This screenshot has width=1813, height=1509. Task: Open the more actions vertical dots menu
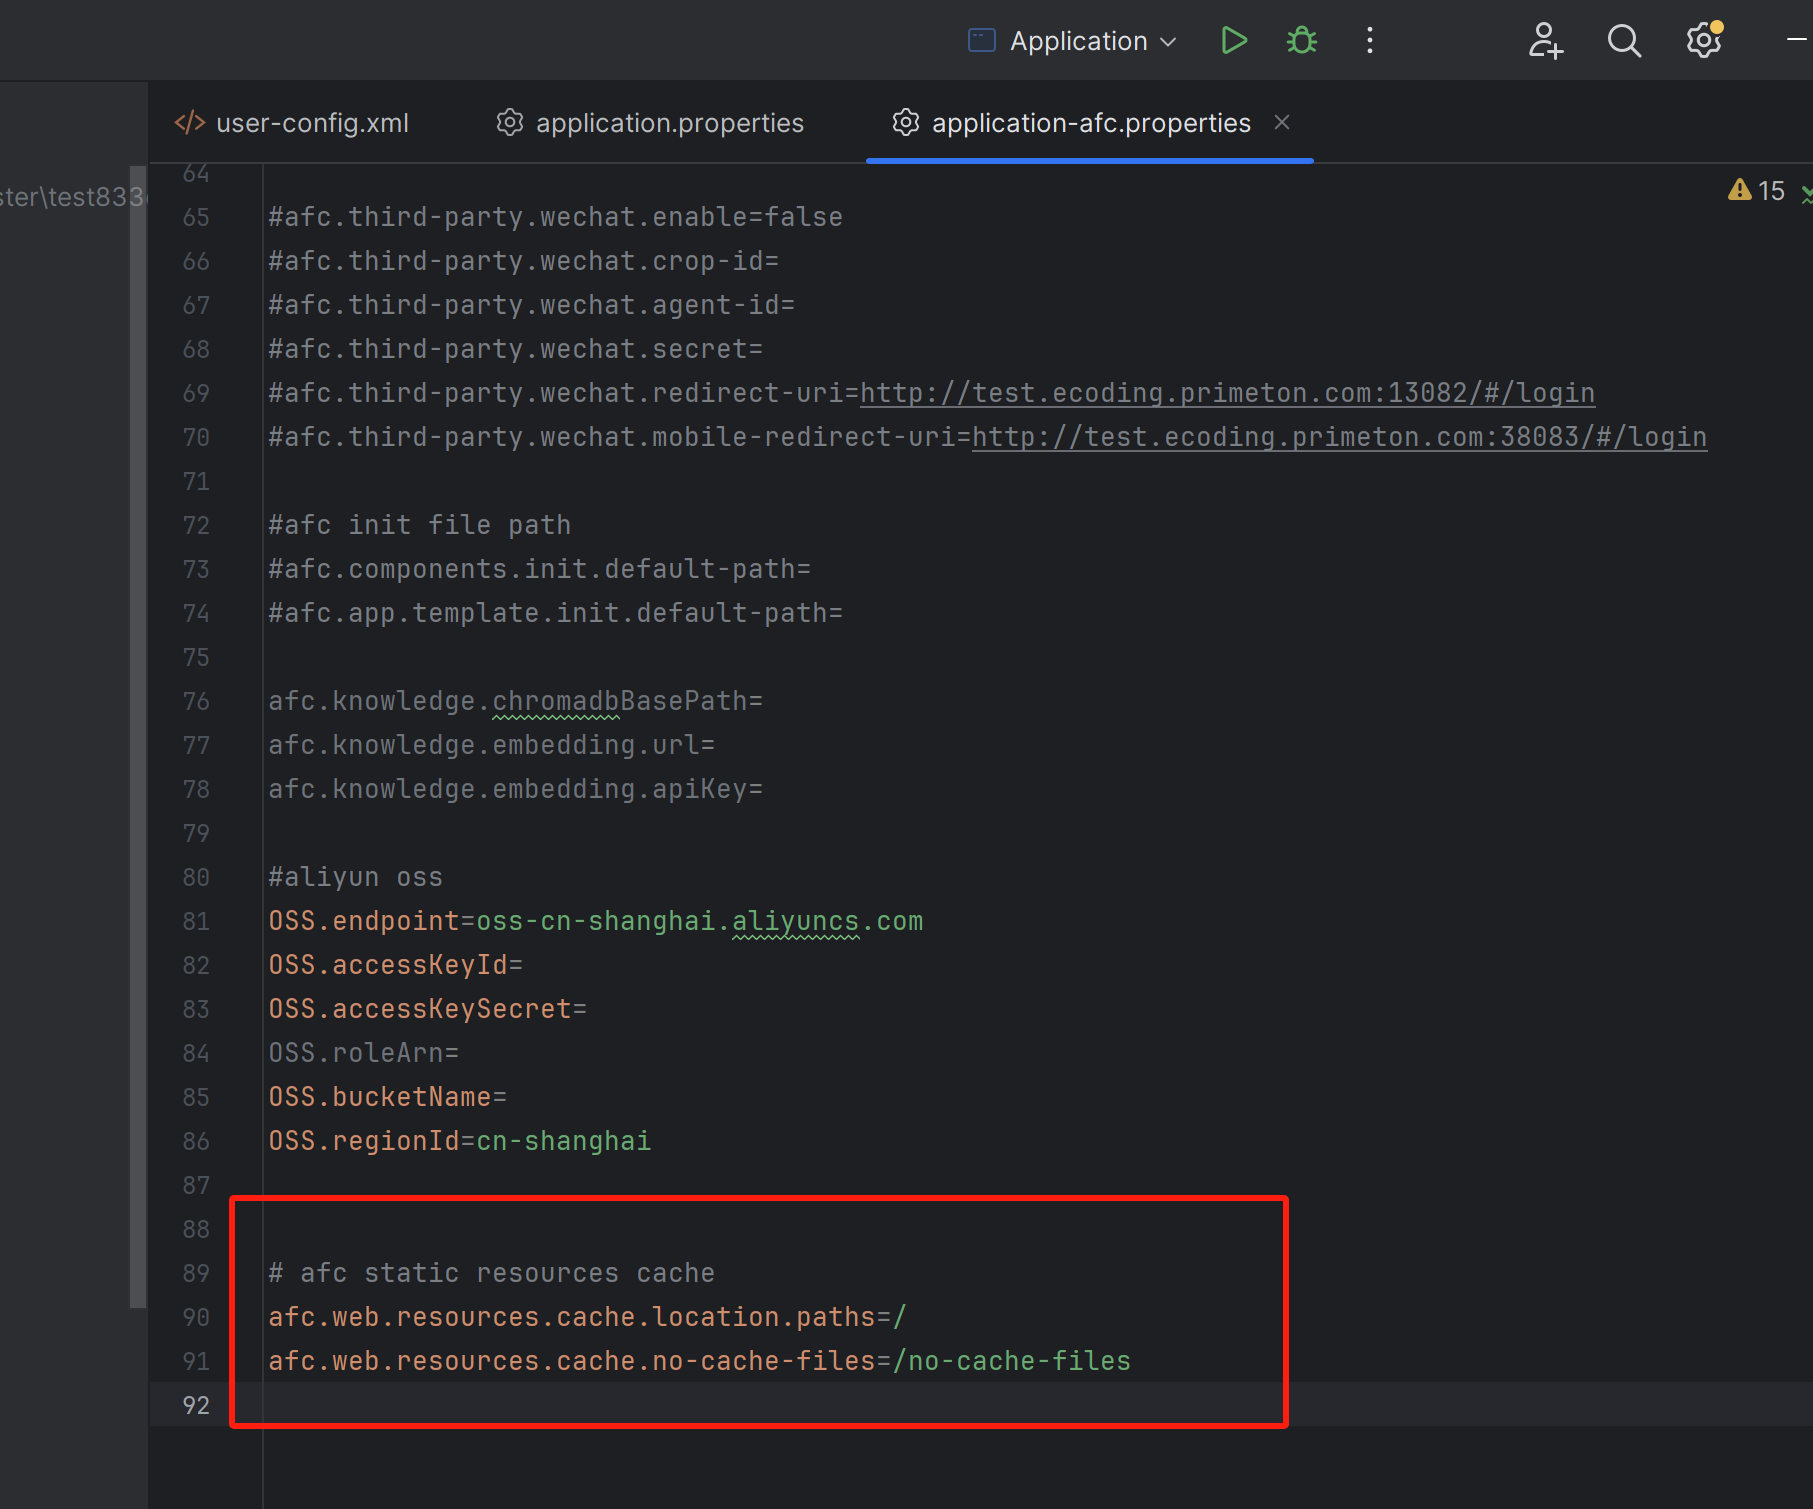click(x=1370, y=41)
